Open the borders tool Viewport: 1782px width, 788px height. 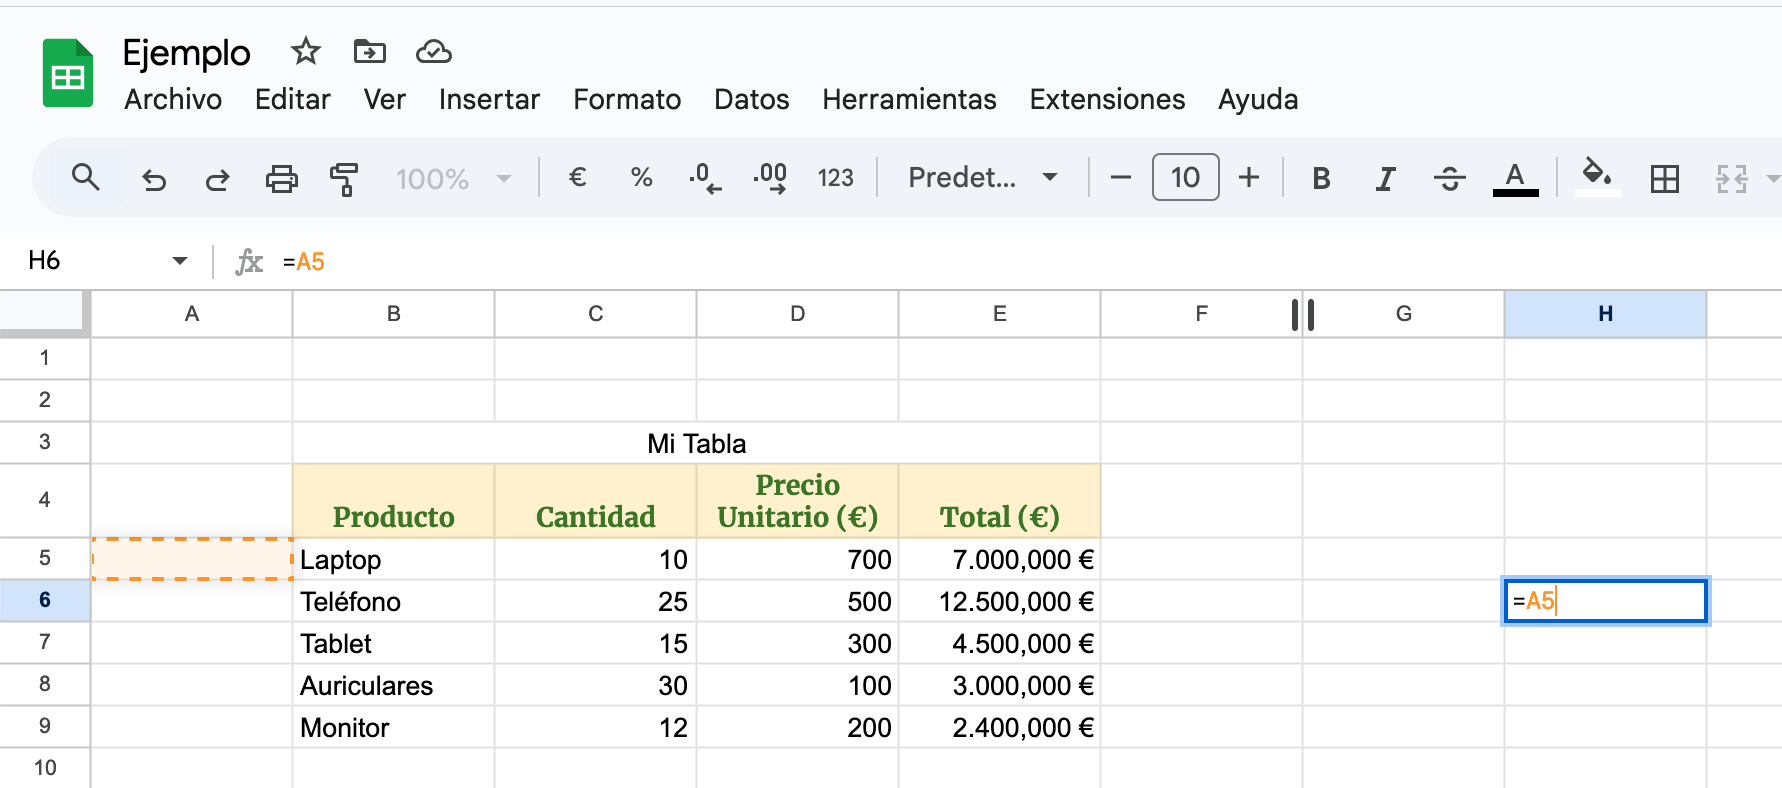pyautogui.click(x=1664, y=179)
